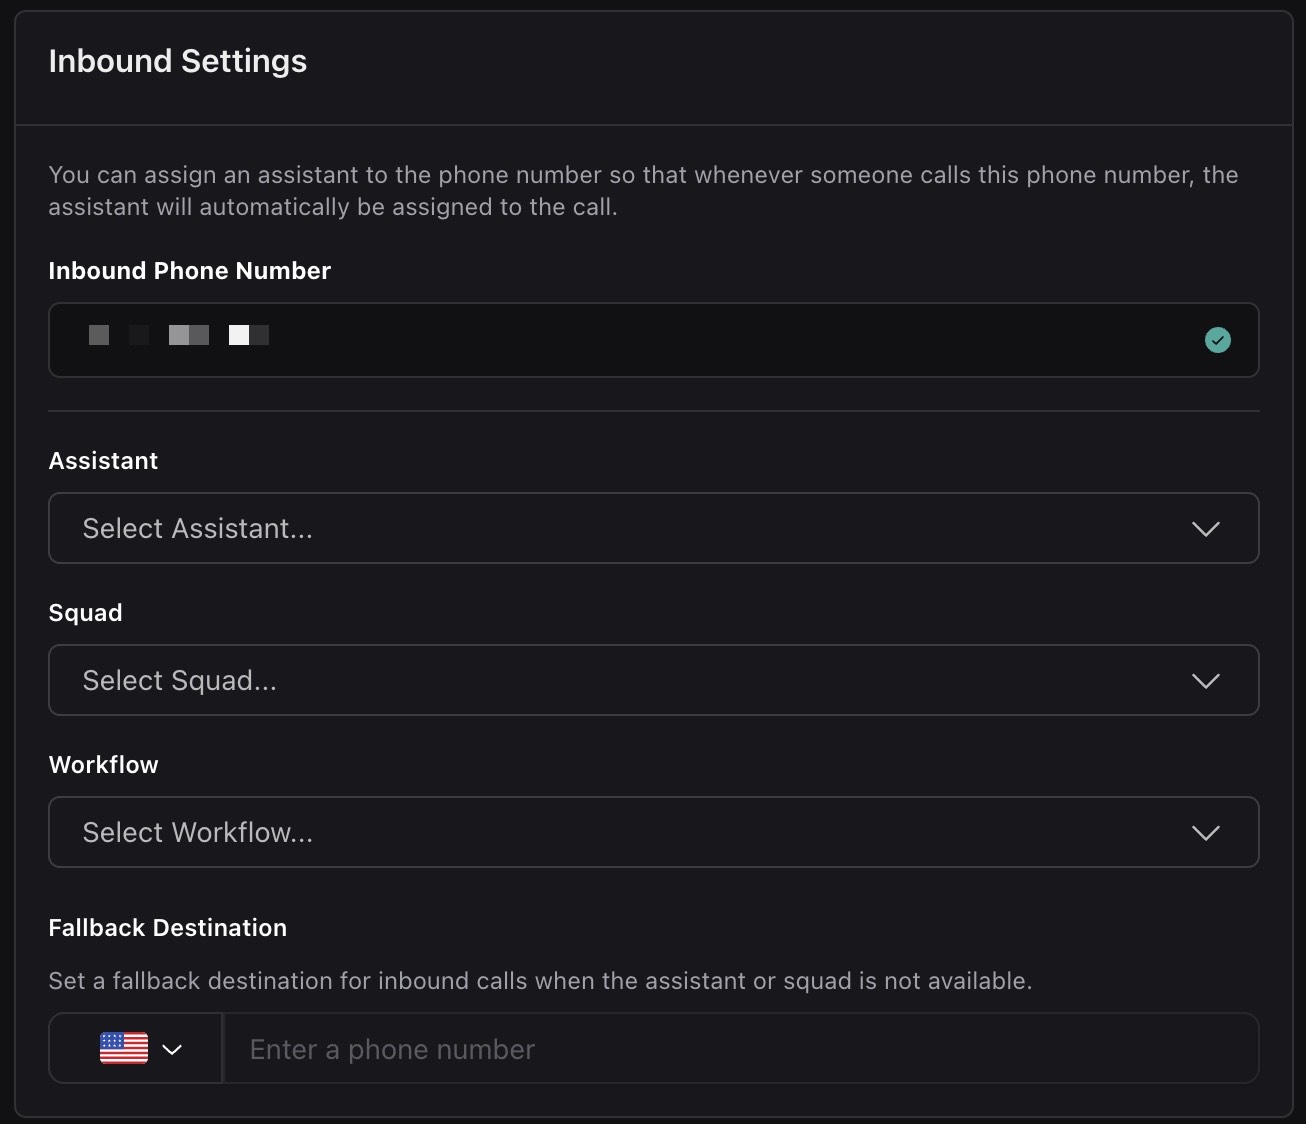Click the blurred phone number text
1306x1124 pixels.
(179, 335)
